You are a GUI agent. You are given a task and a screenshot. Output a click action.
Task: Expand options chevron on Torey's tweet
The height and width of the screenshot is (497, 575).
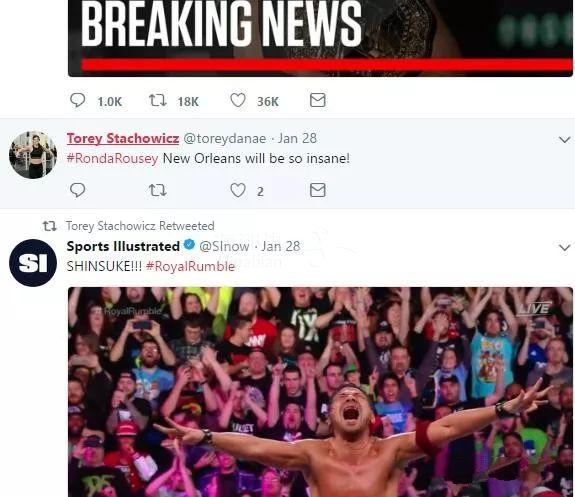pyautogui.click(x=564, y=140)
